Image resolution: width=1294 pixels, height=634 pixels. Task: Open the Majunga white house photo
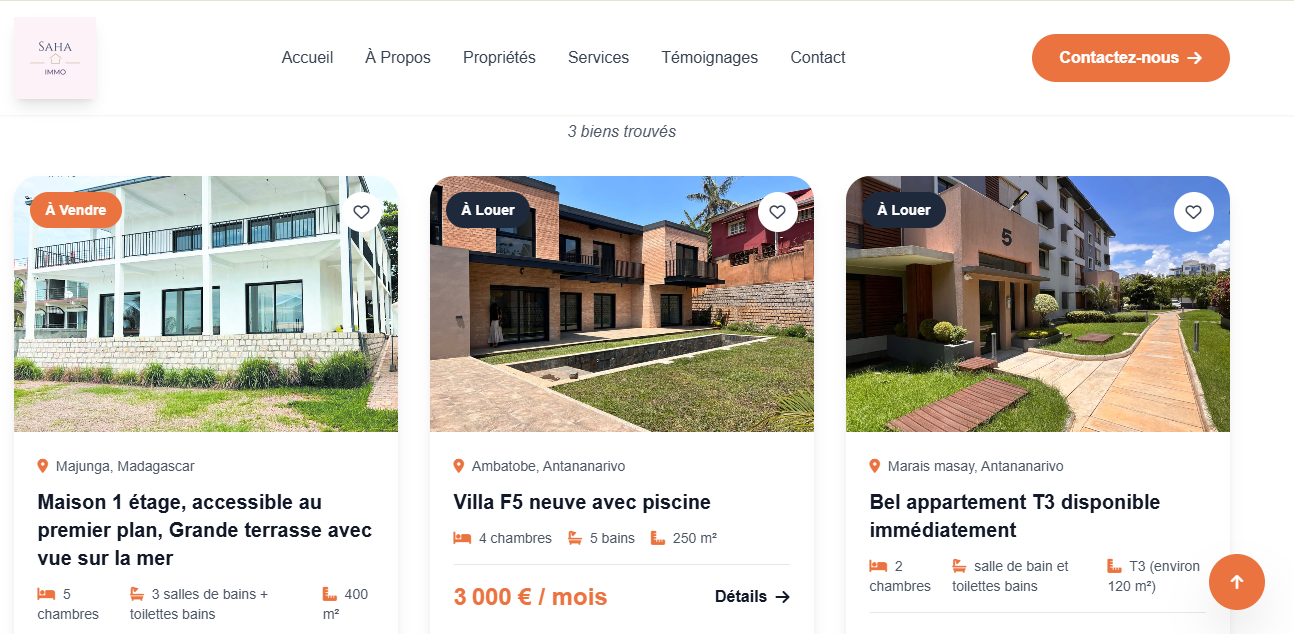point(206,304)
